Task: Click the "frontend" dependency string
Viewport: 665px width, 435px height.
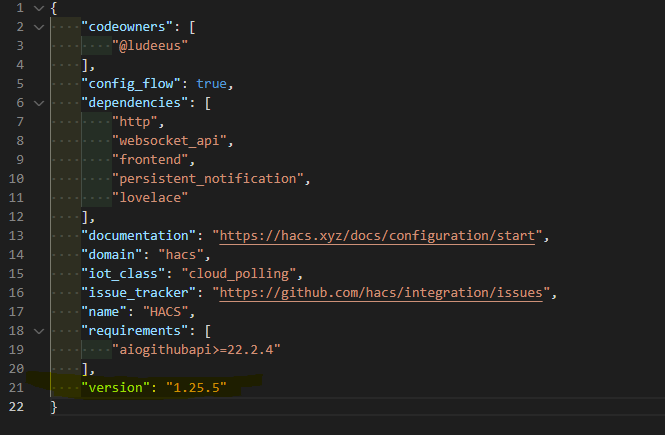Action: pyautogui.click(x=150, y=160)
